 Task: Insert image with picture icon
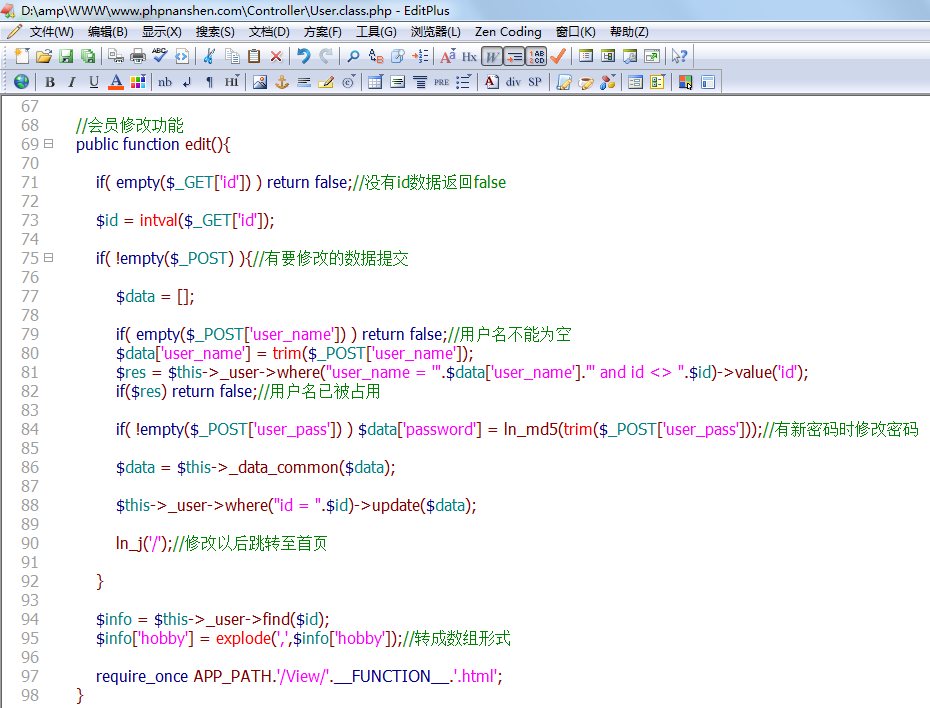tap(260, 82)
